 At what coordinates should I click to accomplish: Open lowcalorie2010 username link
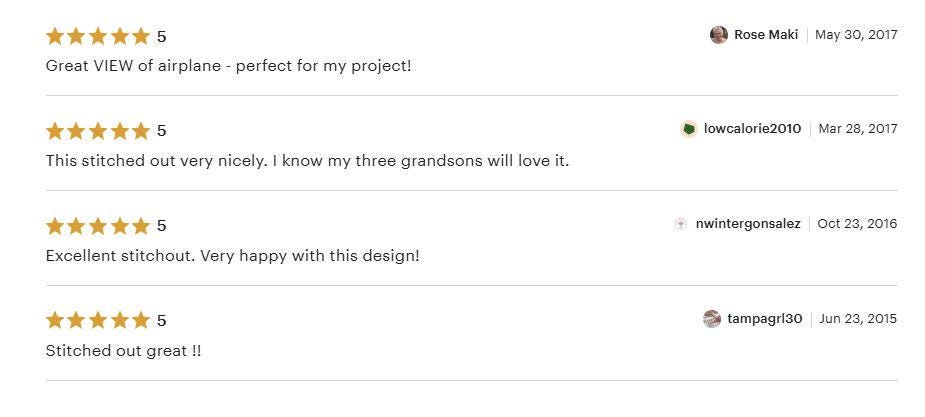coord(752,129)
